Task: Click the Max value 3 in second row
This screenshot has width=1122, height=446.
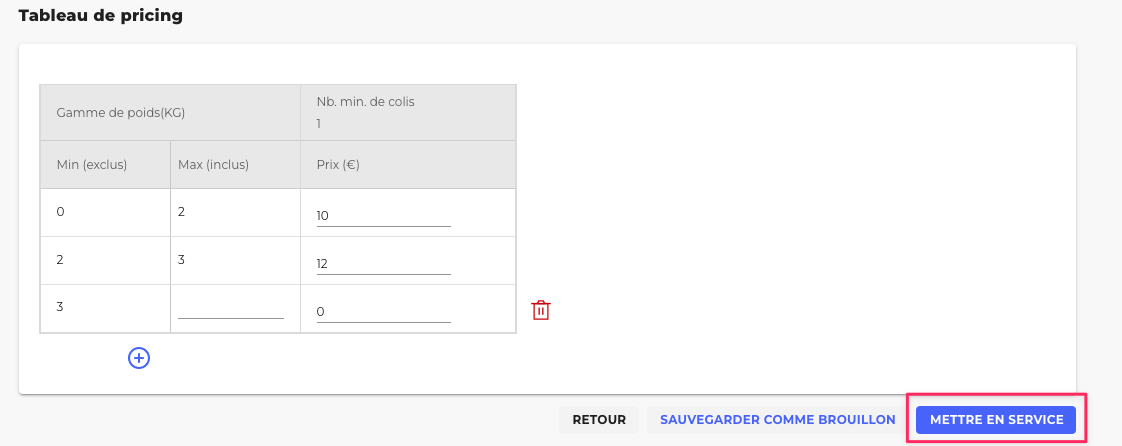Action: coord(182,260)
